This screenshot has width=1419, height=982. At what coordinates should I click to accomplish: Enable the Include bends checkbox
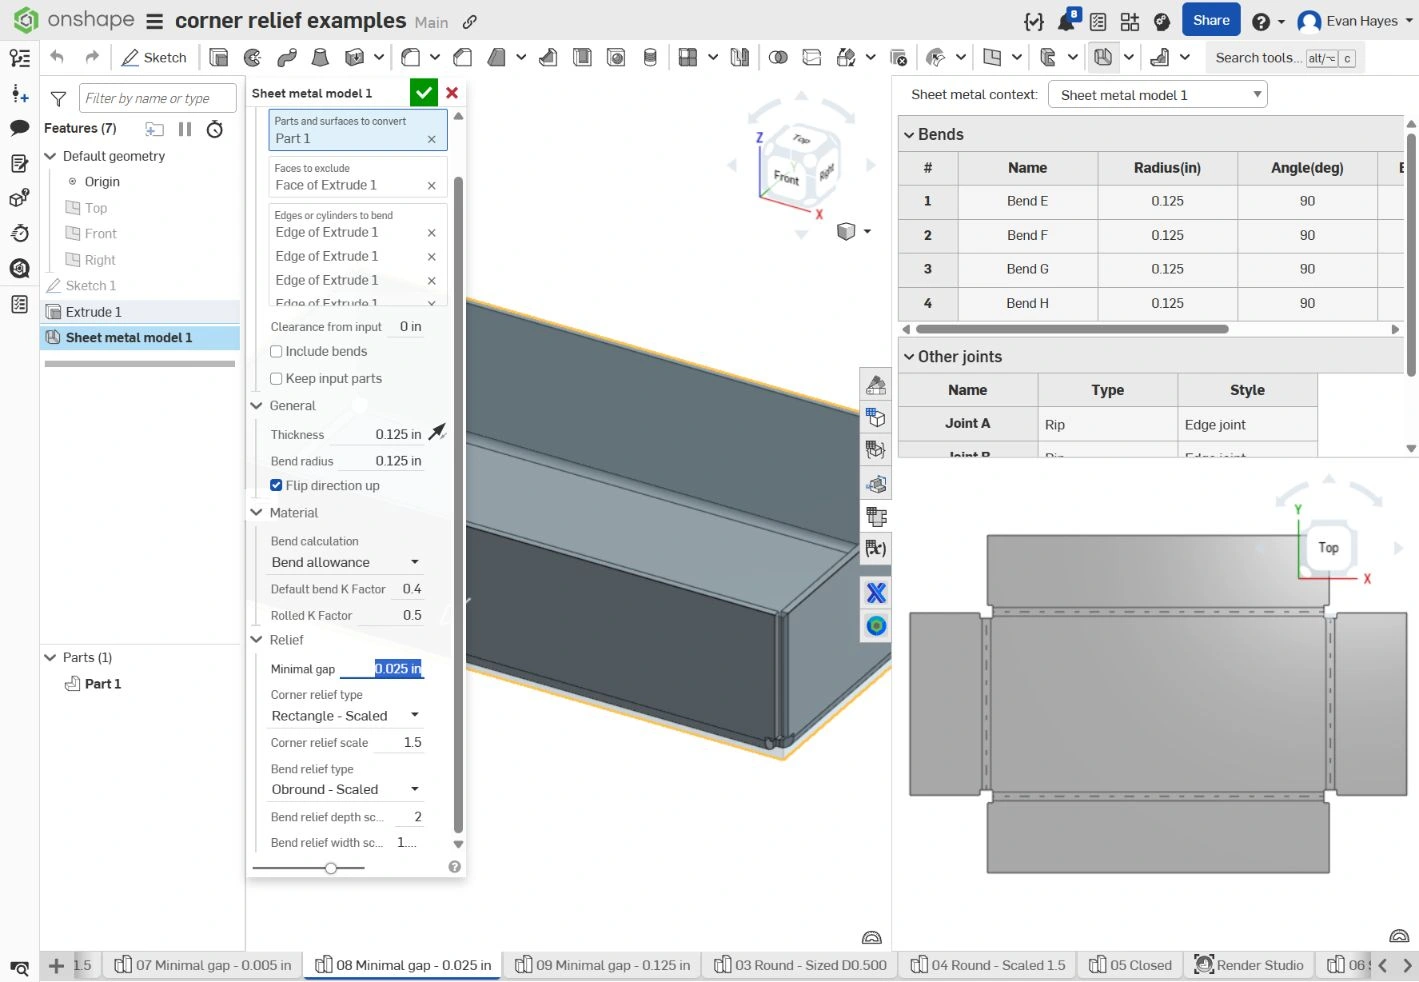(276, 352)
